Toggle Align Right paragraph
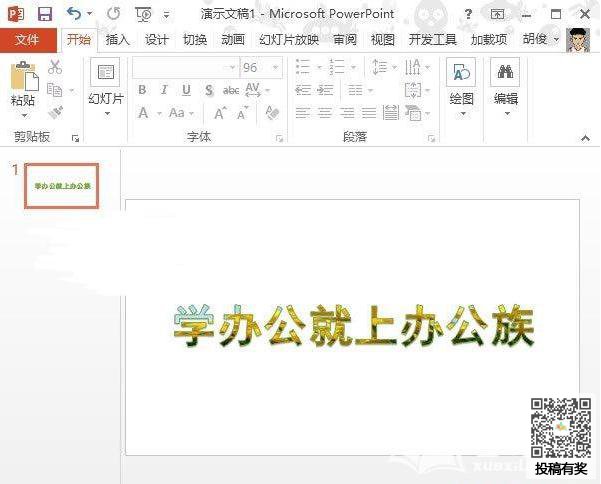 pyautogui.click(x=347, y=113)
